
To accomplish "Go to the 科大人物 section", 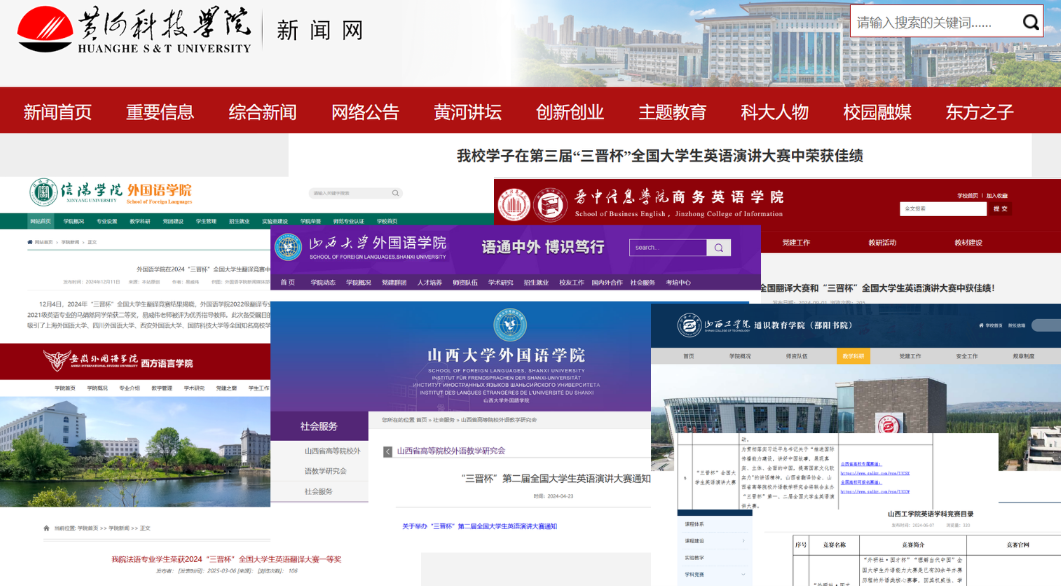I will (775, 112).
